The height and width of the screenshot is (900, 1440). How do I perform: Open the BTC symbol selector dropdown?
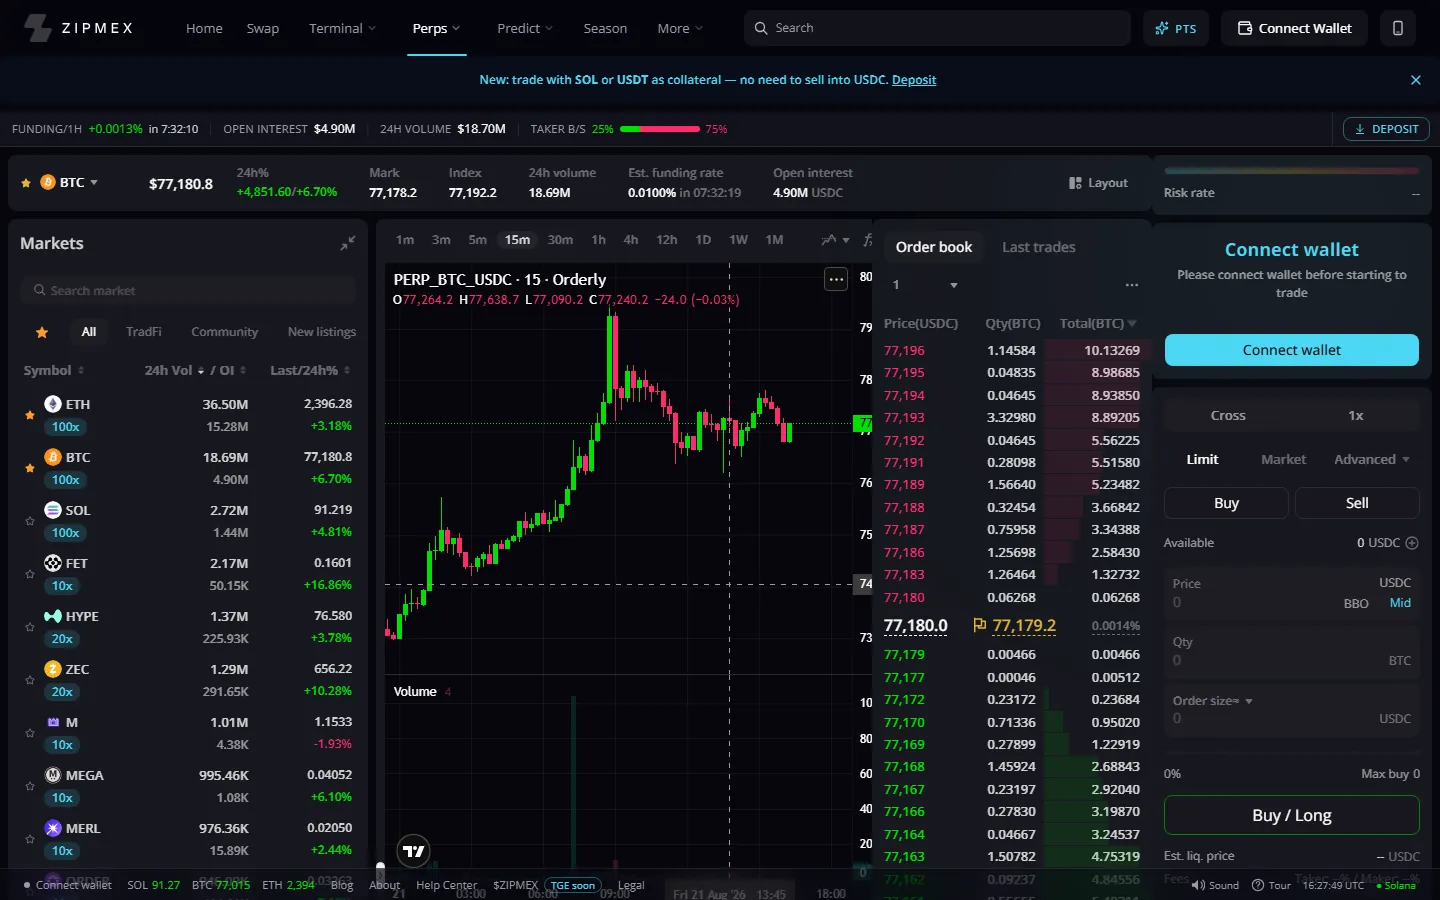tap(70, 183)
